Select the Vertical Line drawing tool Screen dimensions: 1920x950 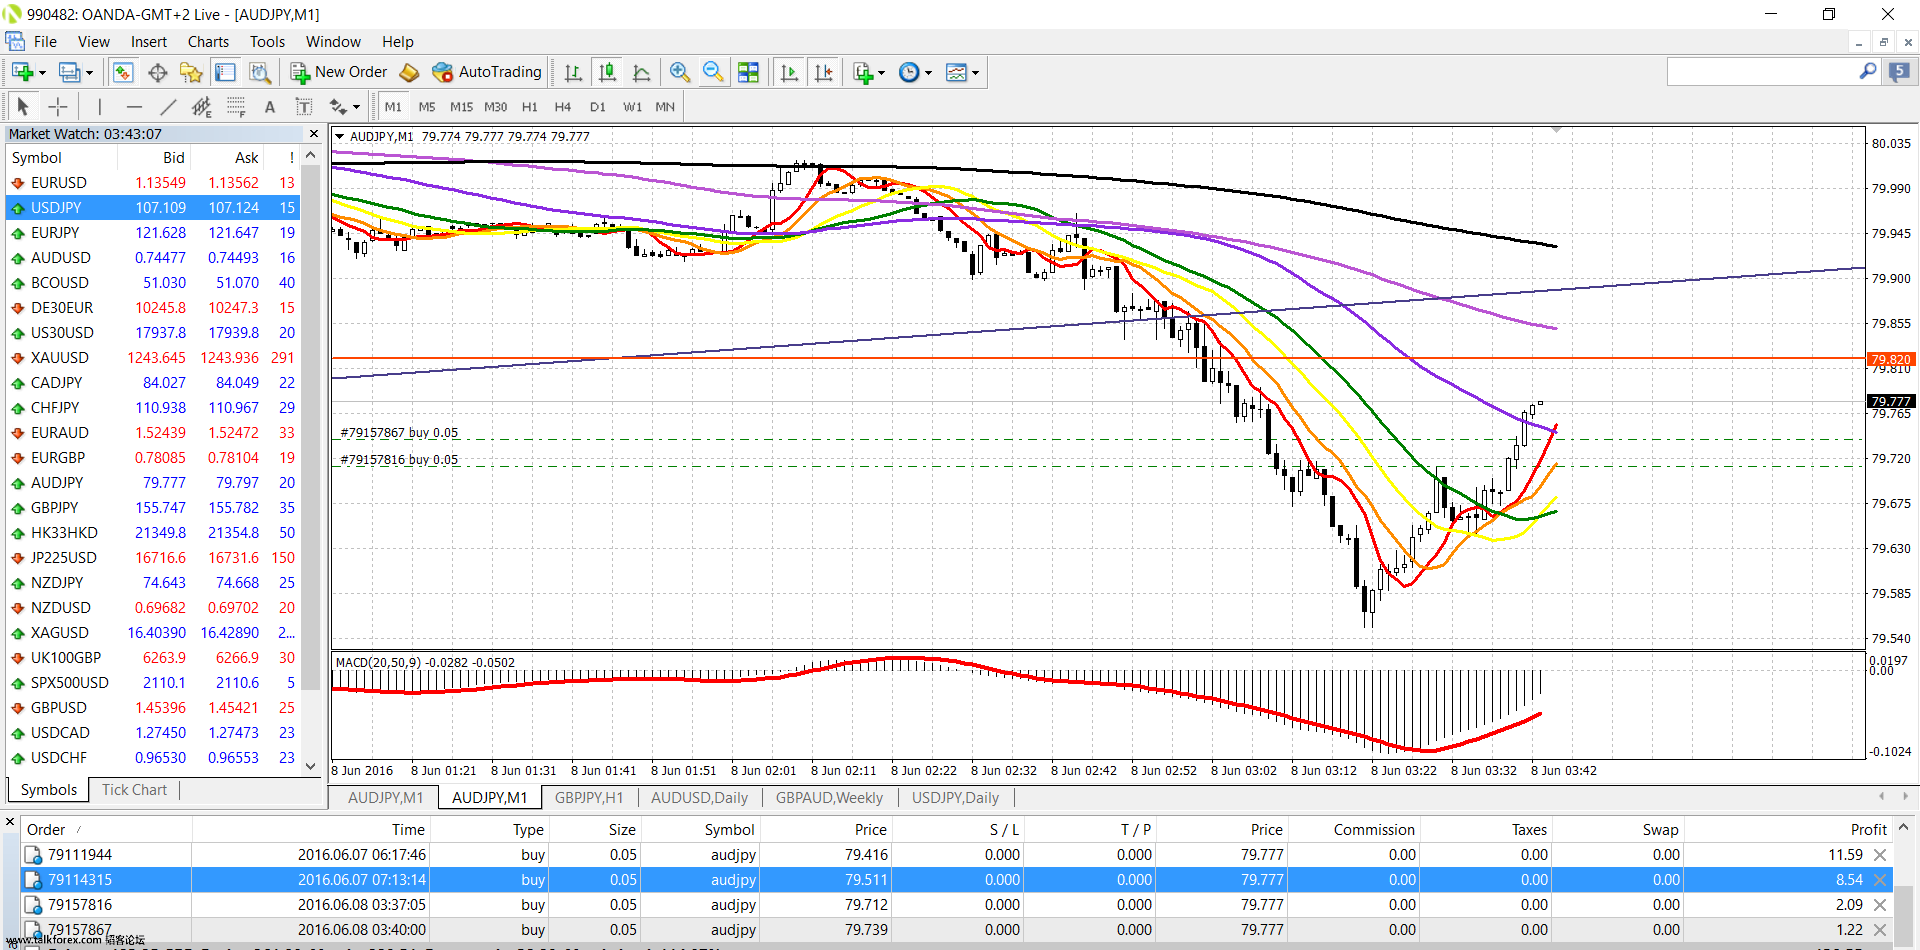100,106
